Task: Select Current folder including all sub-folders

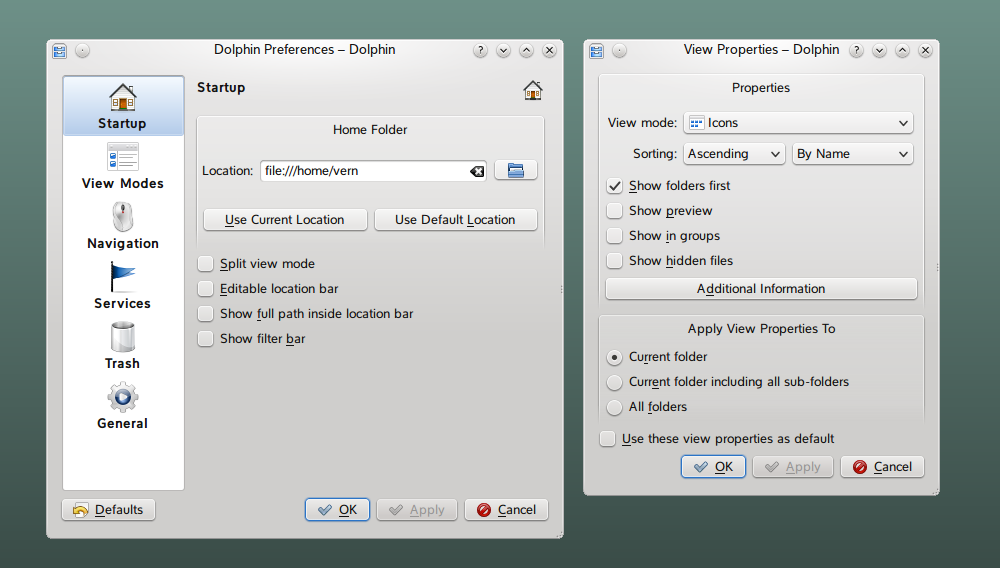Action: [x=614, y=382]
